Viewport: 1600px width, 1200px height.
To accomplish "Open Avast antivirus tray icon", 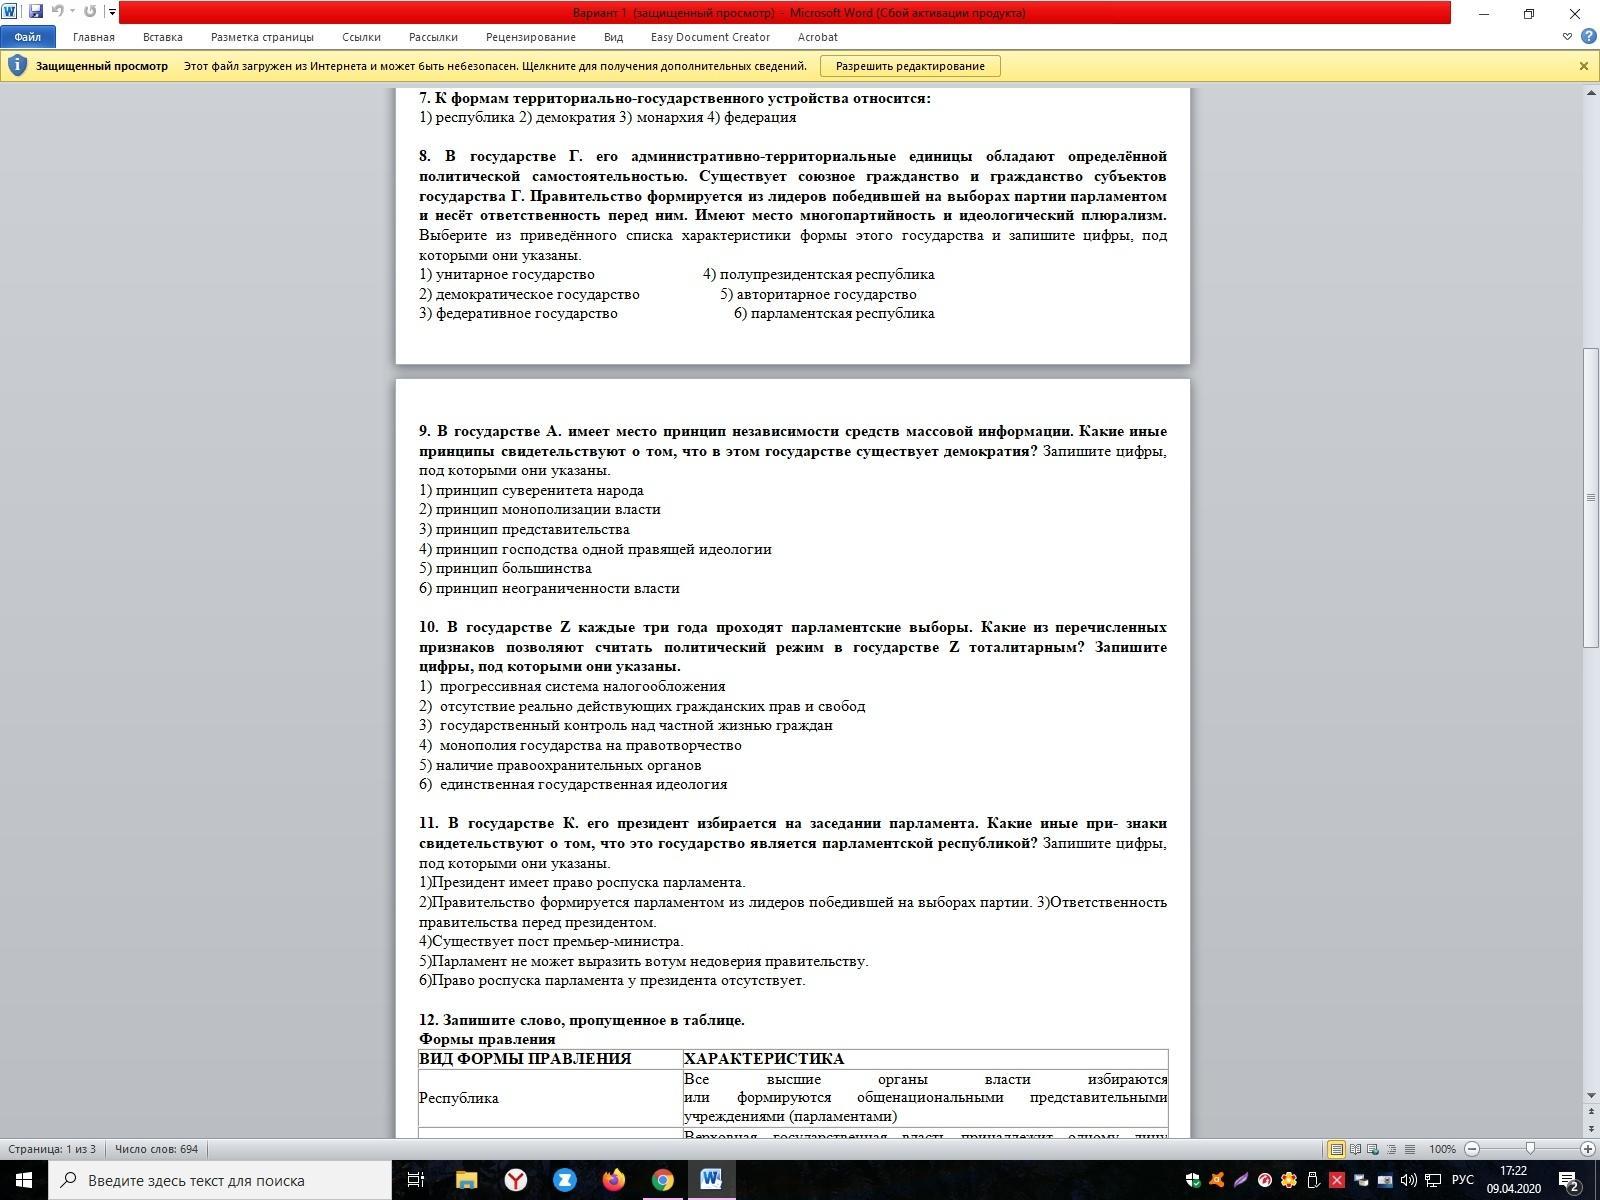I will pyautogui.click(x=1217, y=1180).
